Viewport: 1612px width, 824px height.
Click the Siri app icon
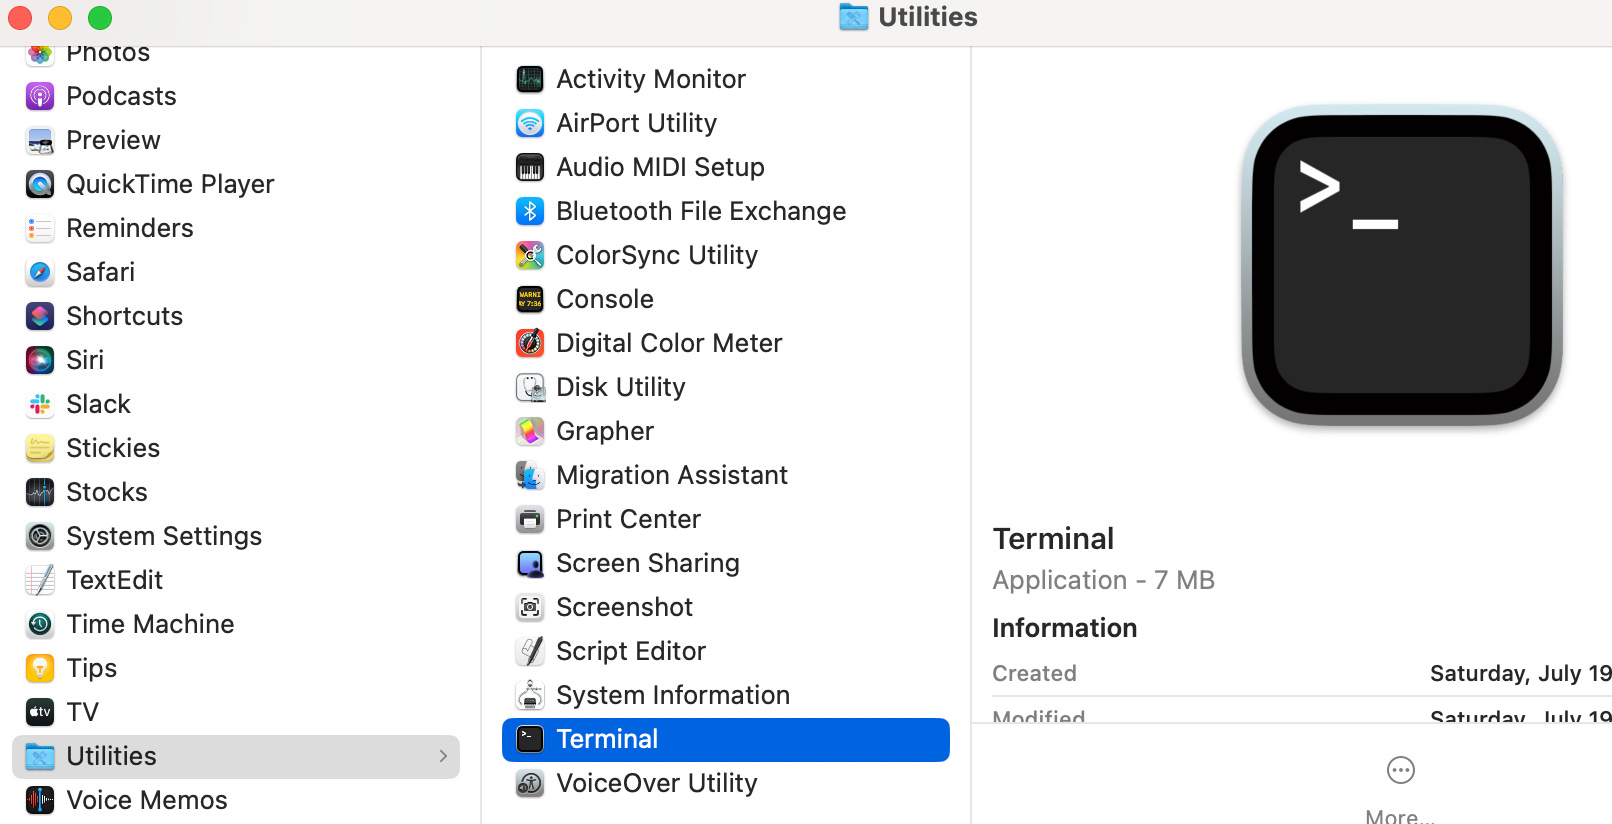[x=40, y=360]
